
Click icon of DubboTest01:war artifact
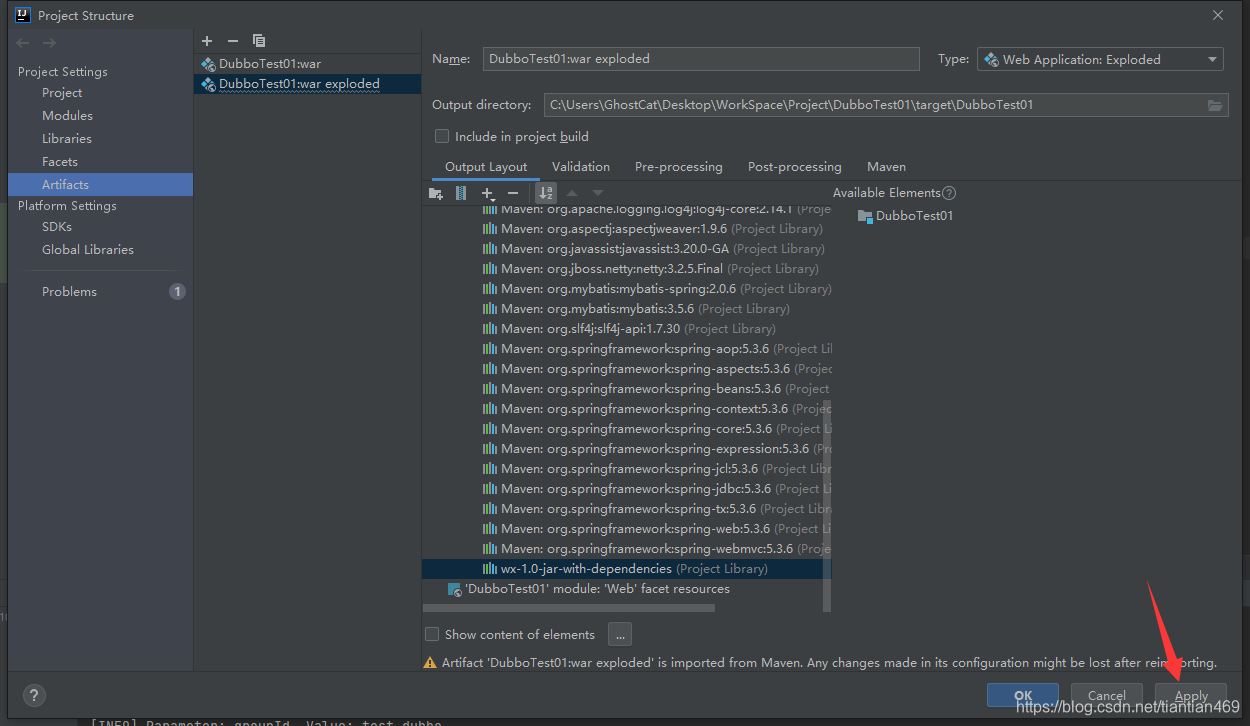click(x=208, y=64)
